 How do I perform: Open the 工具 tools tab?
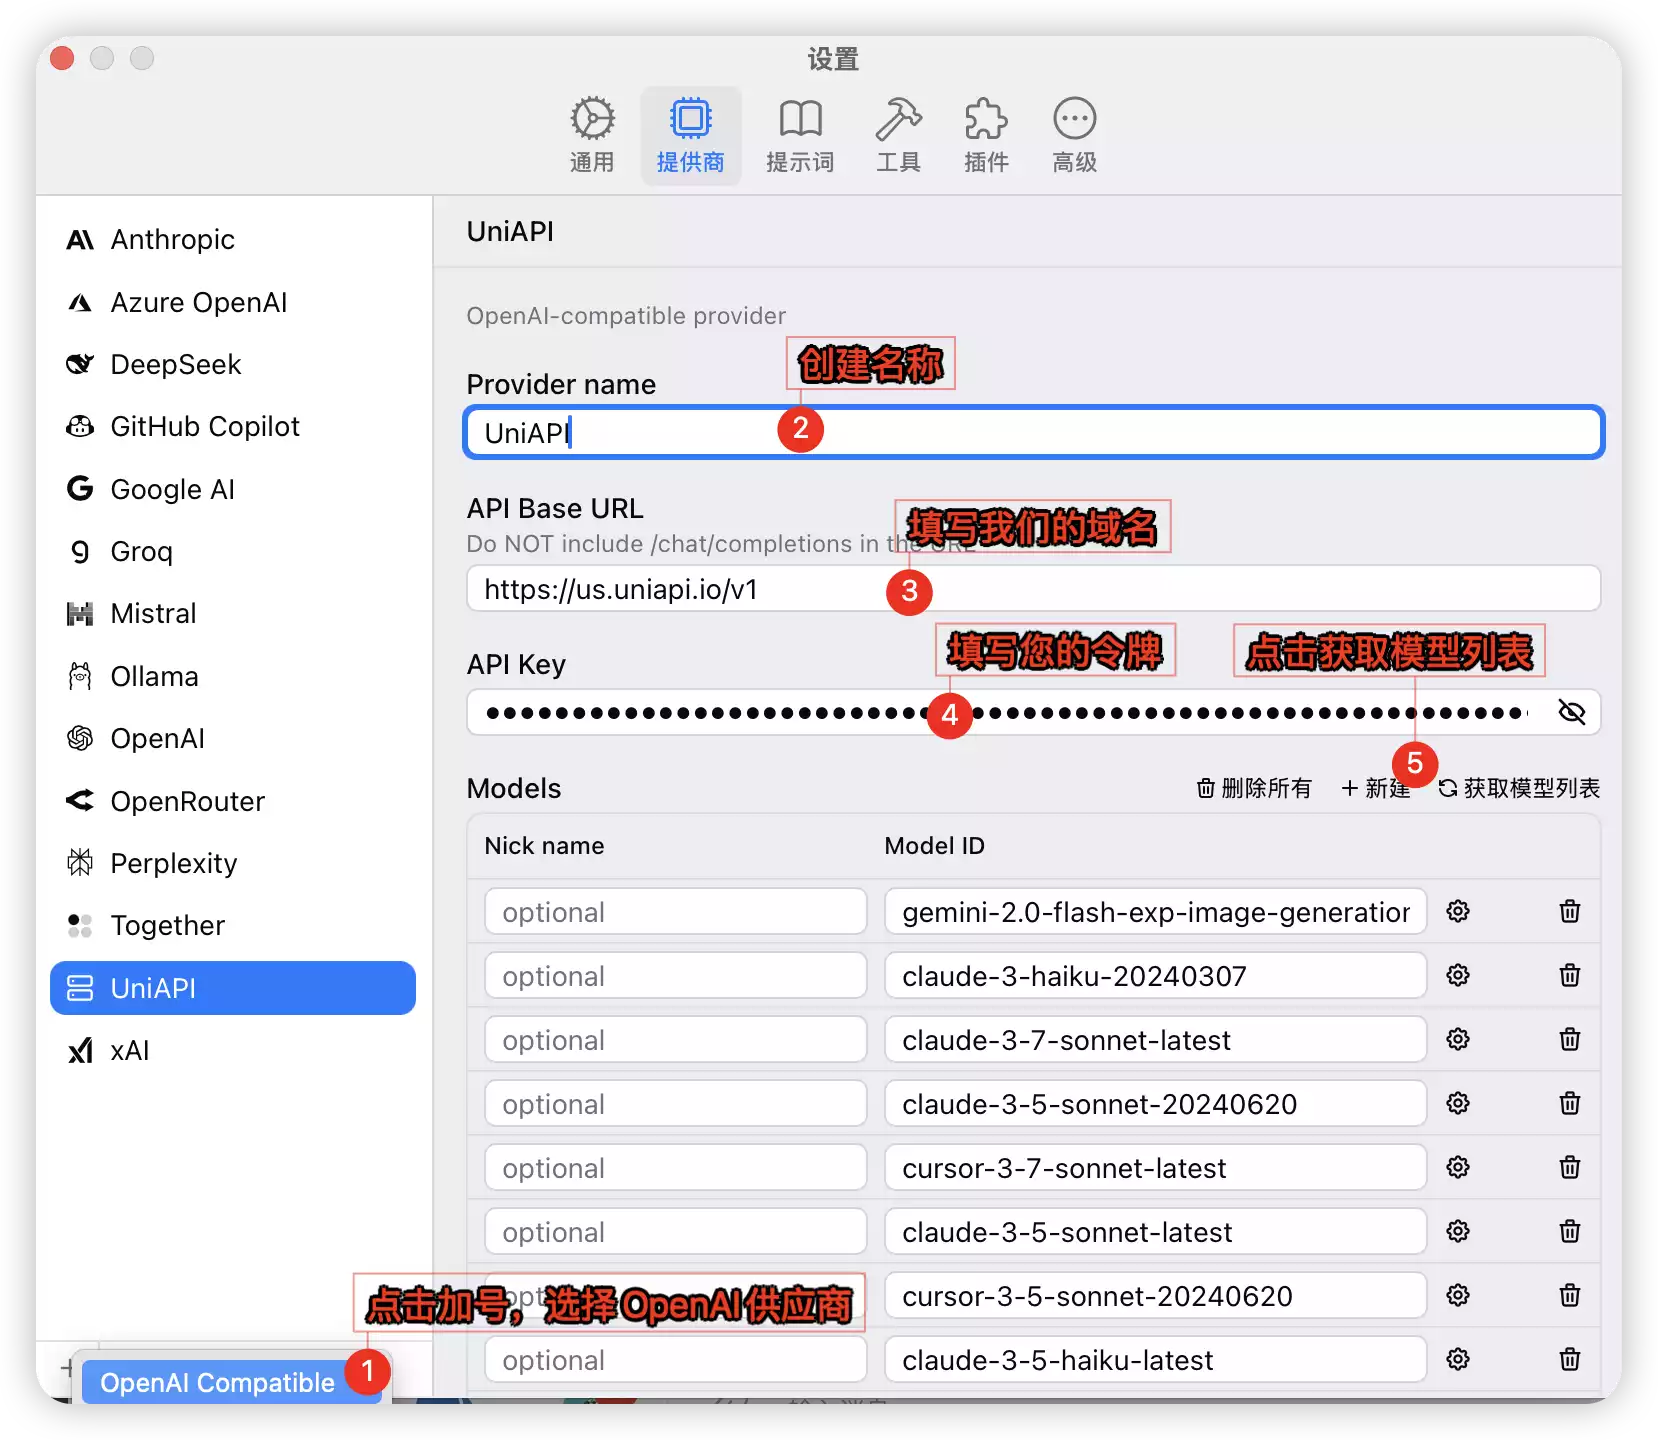click(898, 136)
